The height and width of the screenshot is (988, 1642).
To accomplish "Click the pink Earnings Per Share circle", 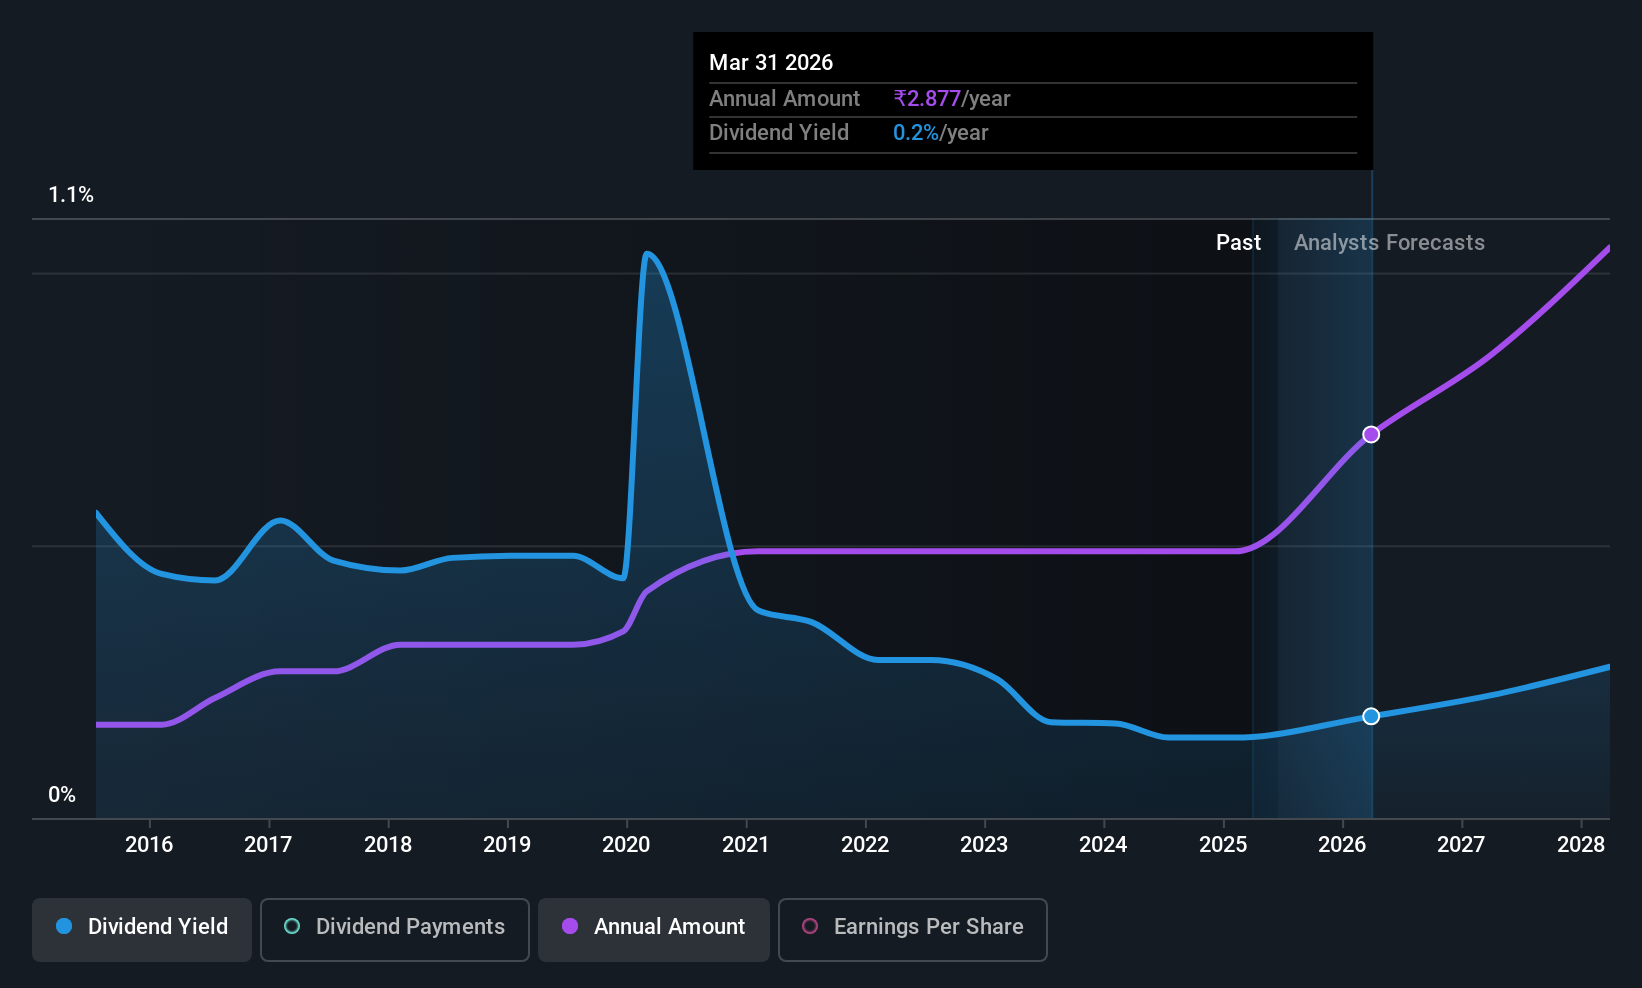I will pos(810,926).
